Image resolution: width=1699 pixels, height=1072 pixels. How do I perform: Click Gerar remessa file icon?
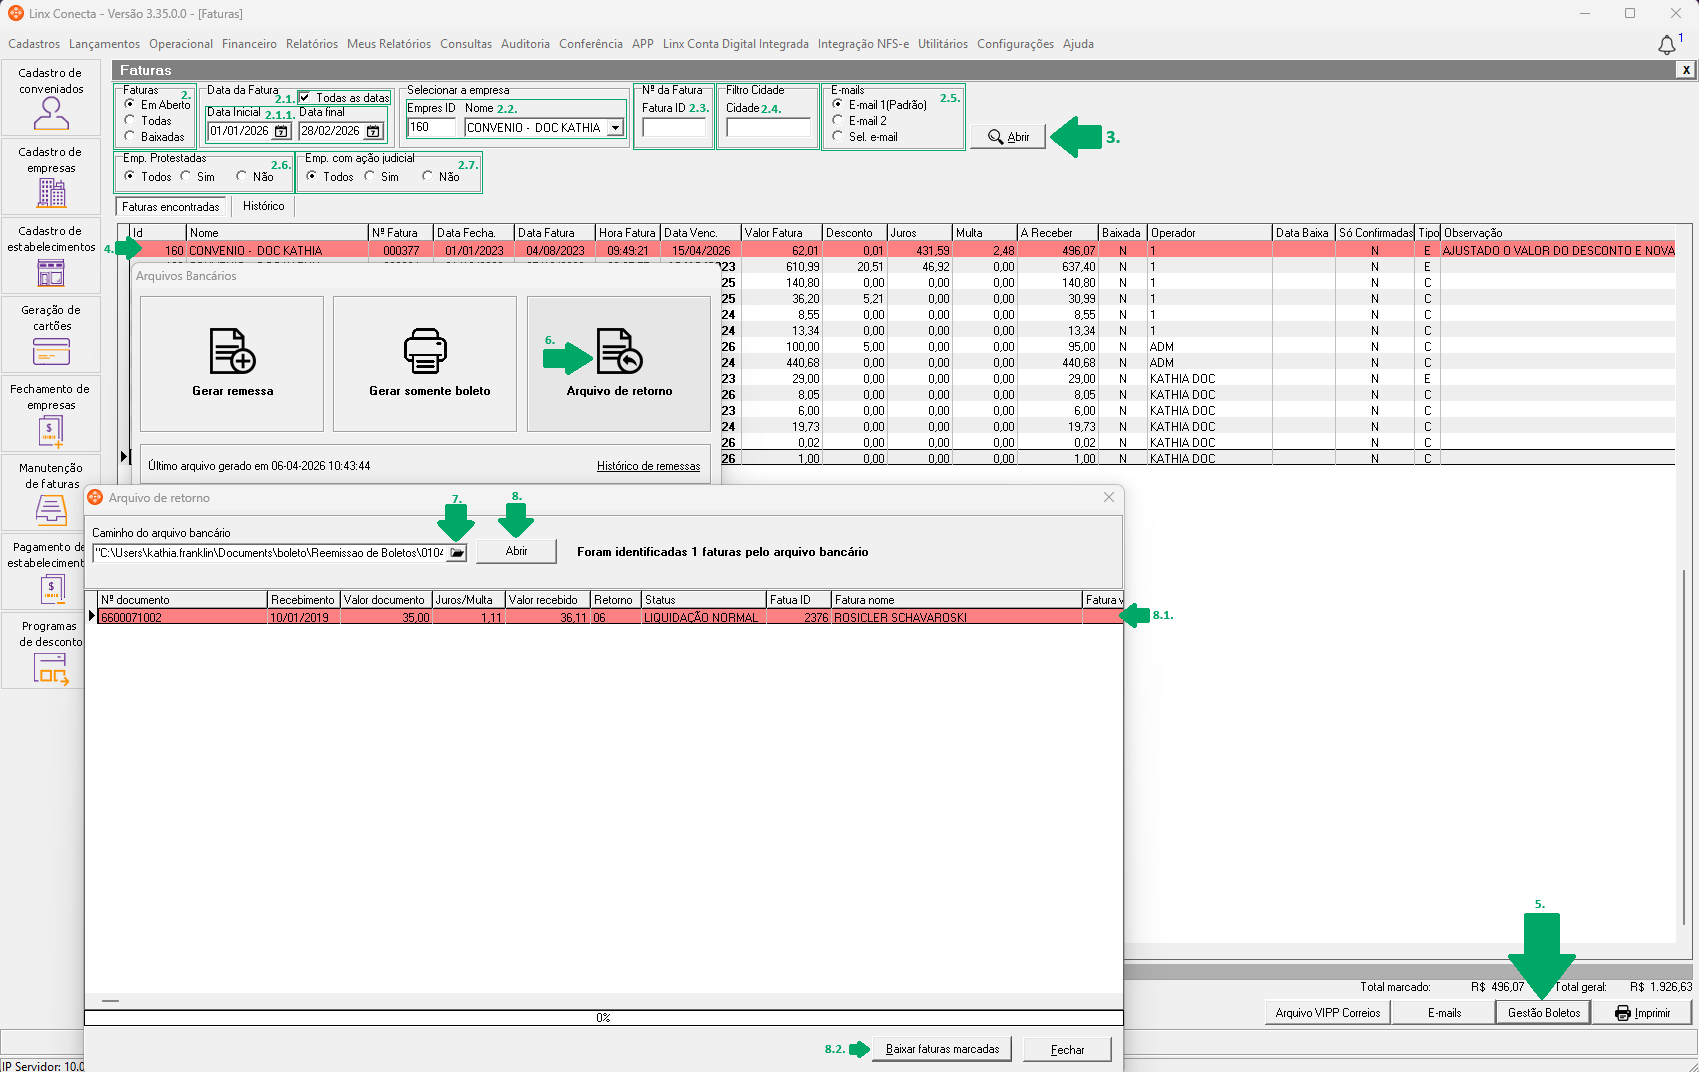pos(232,351)
